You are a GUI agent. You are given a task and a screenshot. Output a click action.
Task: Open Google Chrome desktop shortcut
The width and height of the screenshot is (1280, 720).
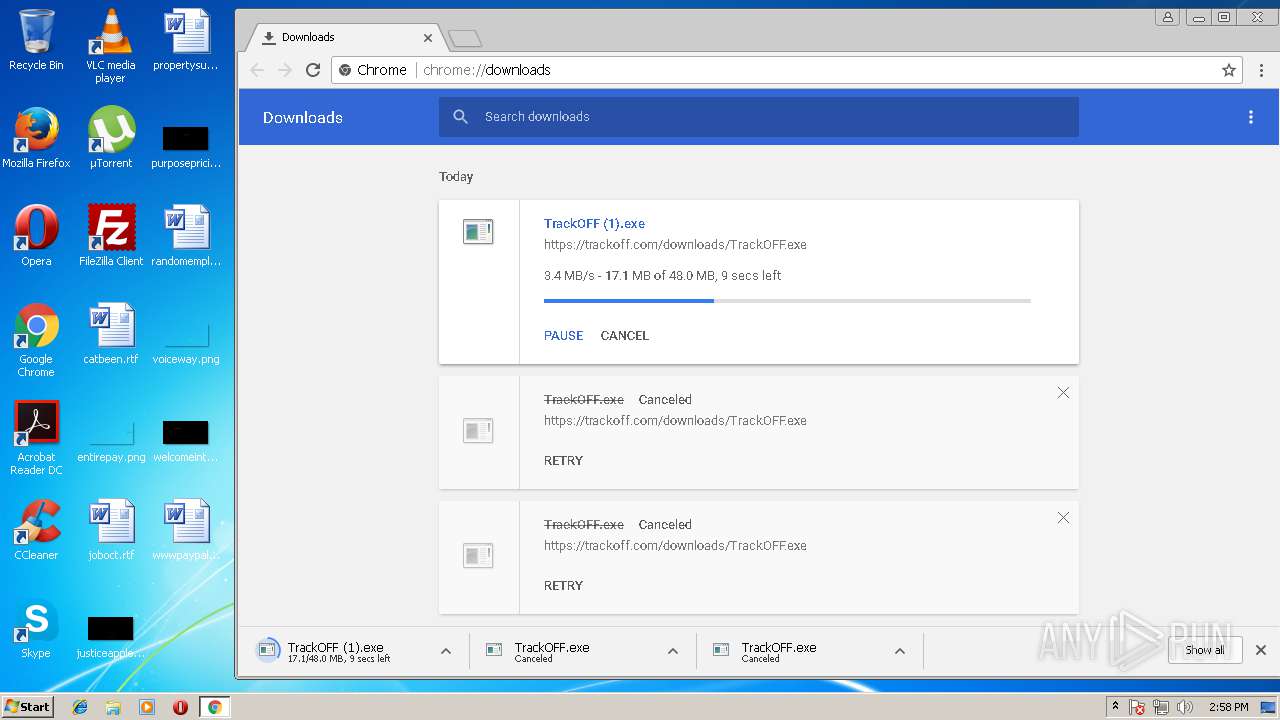click(x=36, y=340)
